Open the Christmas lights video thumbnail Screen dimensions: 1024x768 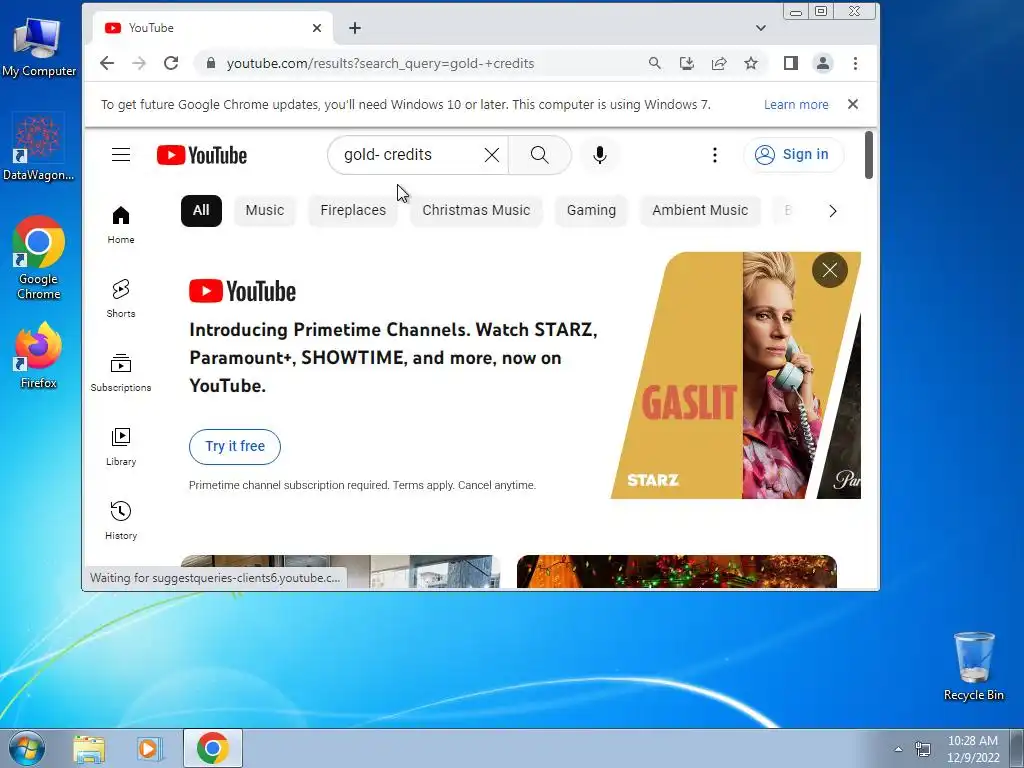677,571
